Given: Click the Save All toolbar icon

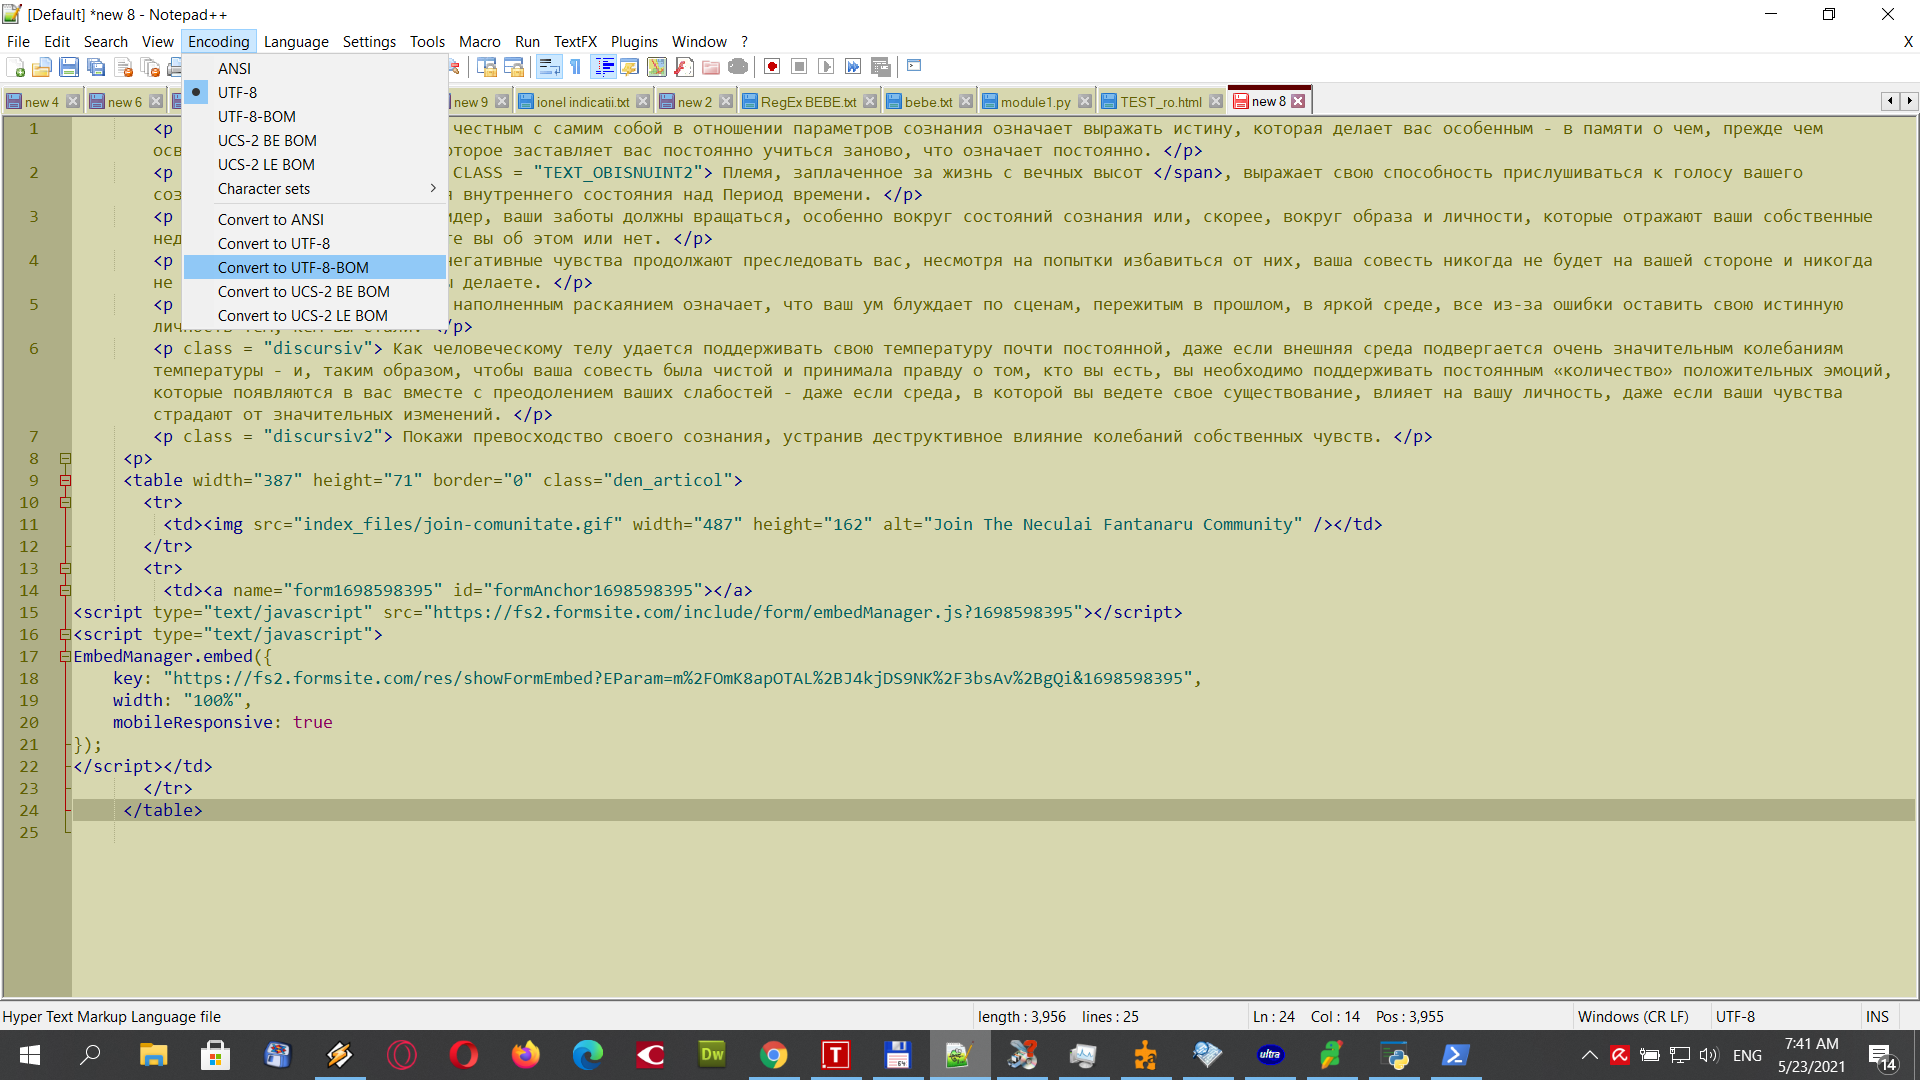Looking at the screenshot, I should [x=96, y=67].
